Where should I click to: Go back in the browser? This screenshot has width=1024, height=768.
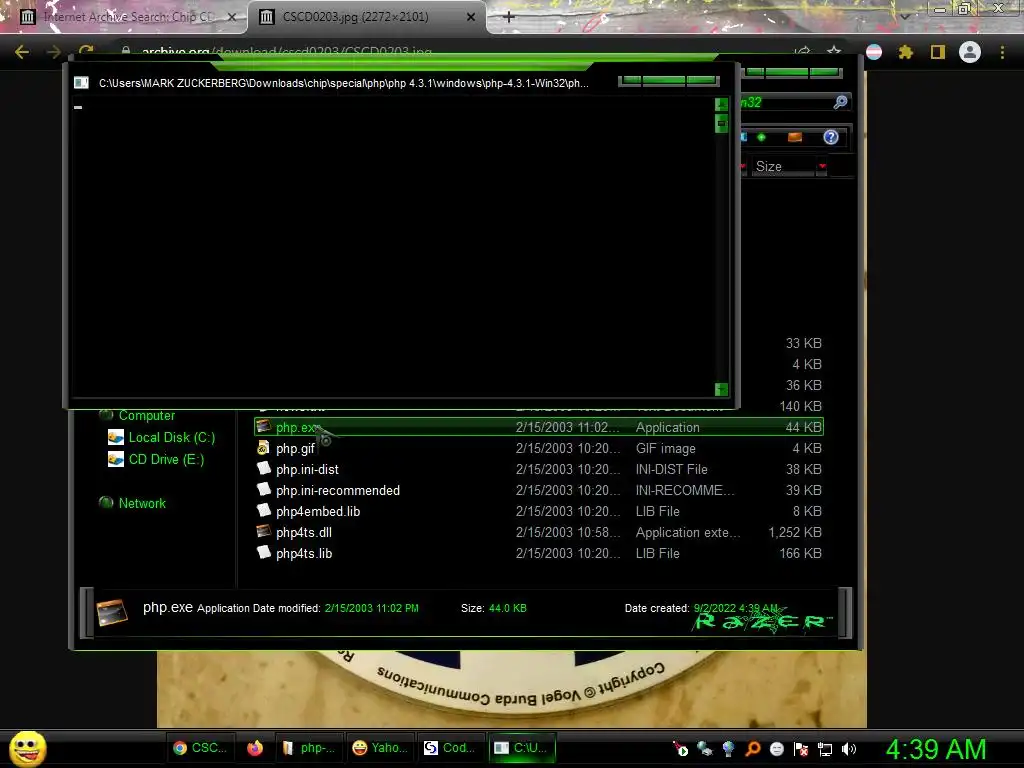pyautogui.click(x=22, y=52)
